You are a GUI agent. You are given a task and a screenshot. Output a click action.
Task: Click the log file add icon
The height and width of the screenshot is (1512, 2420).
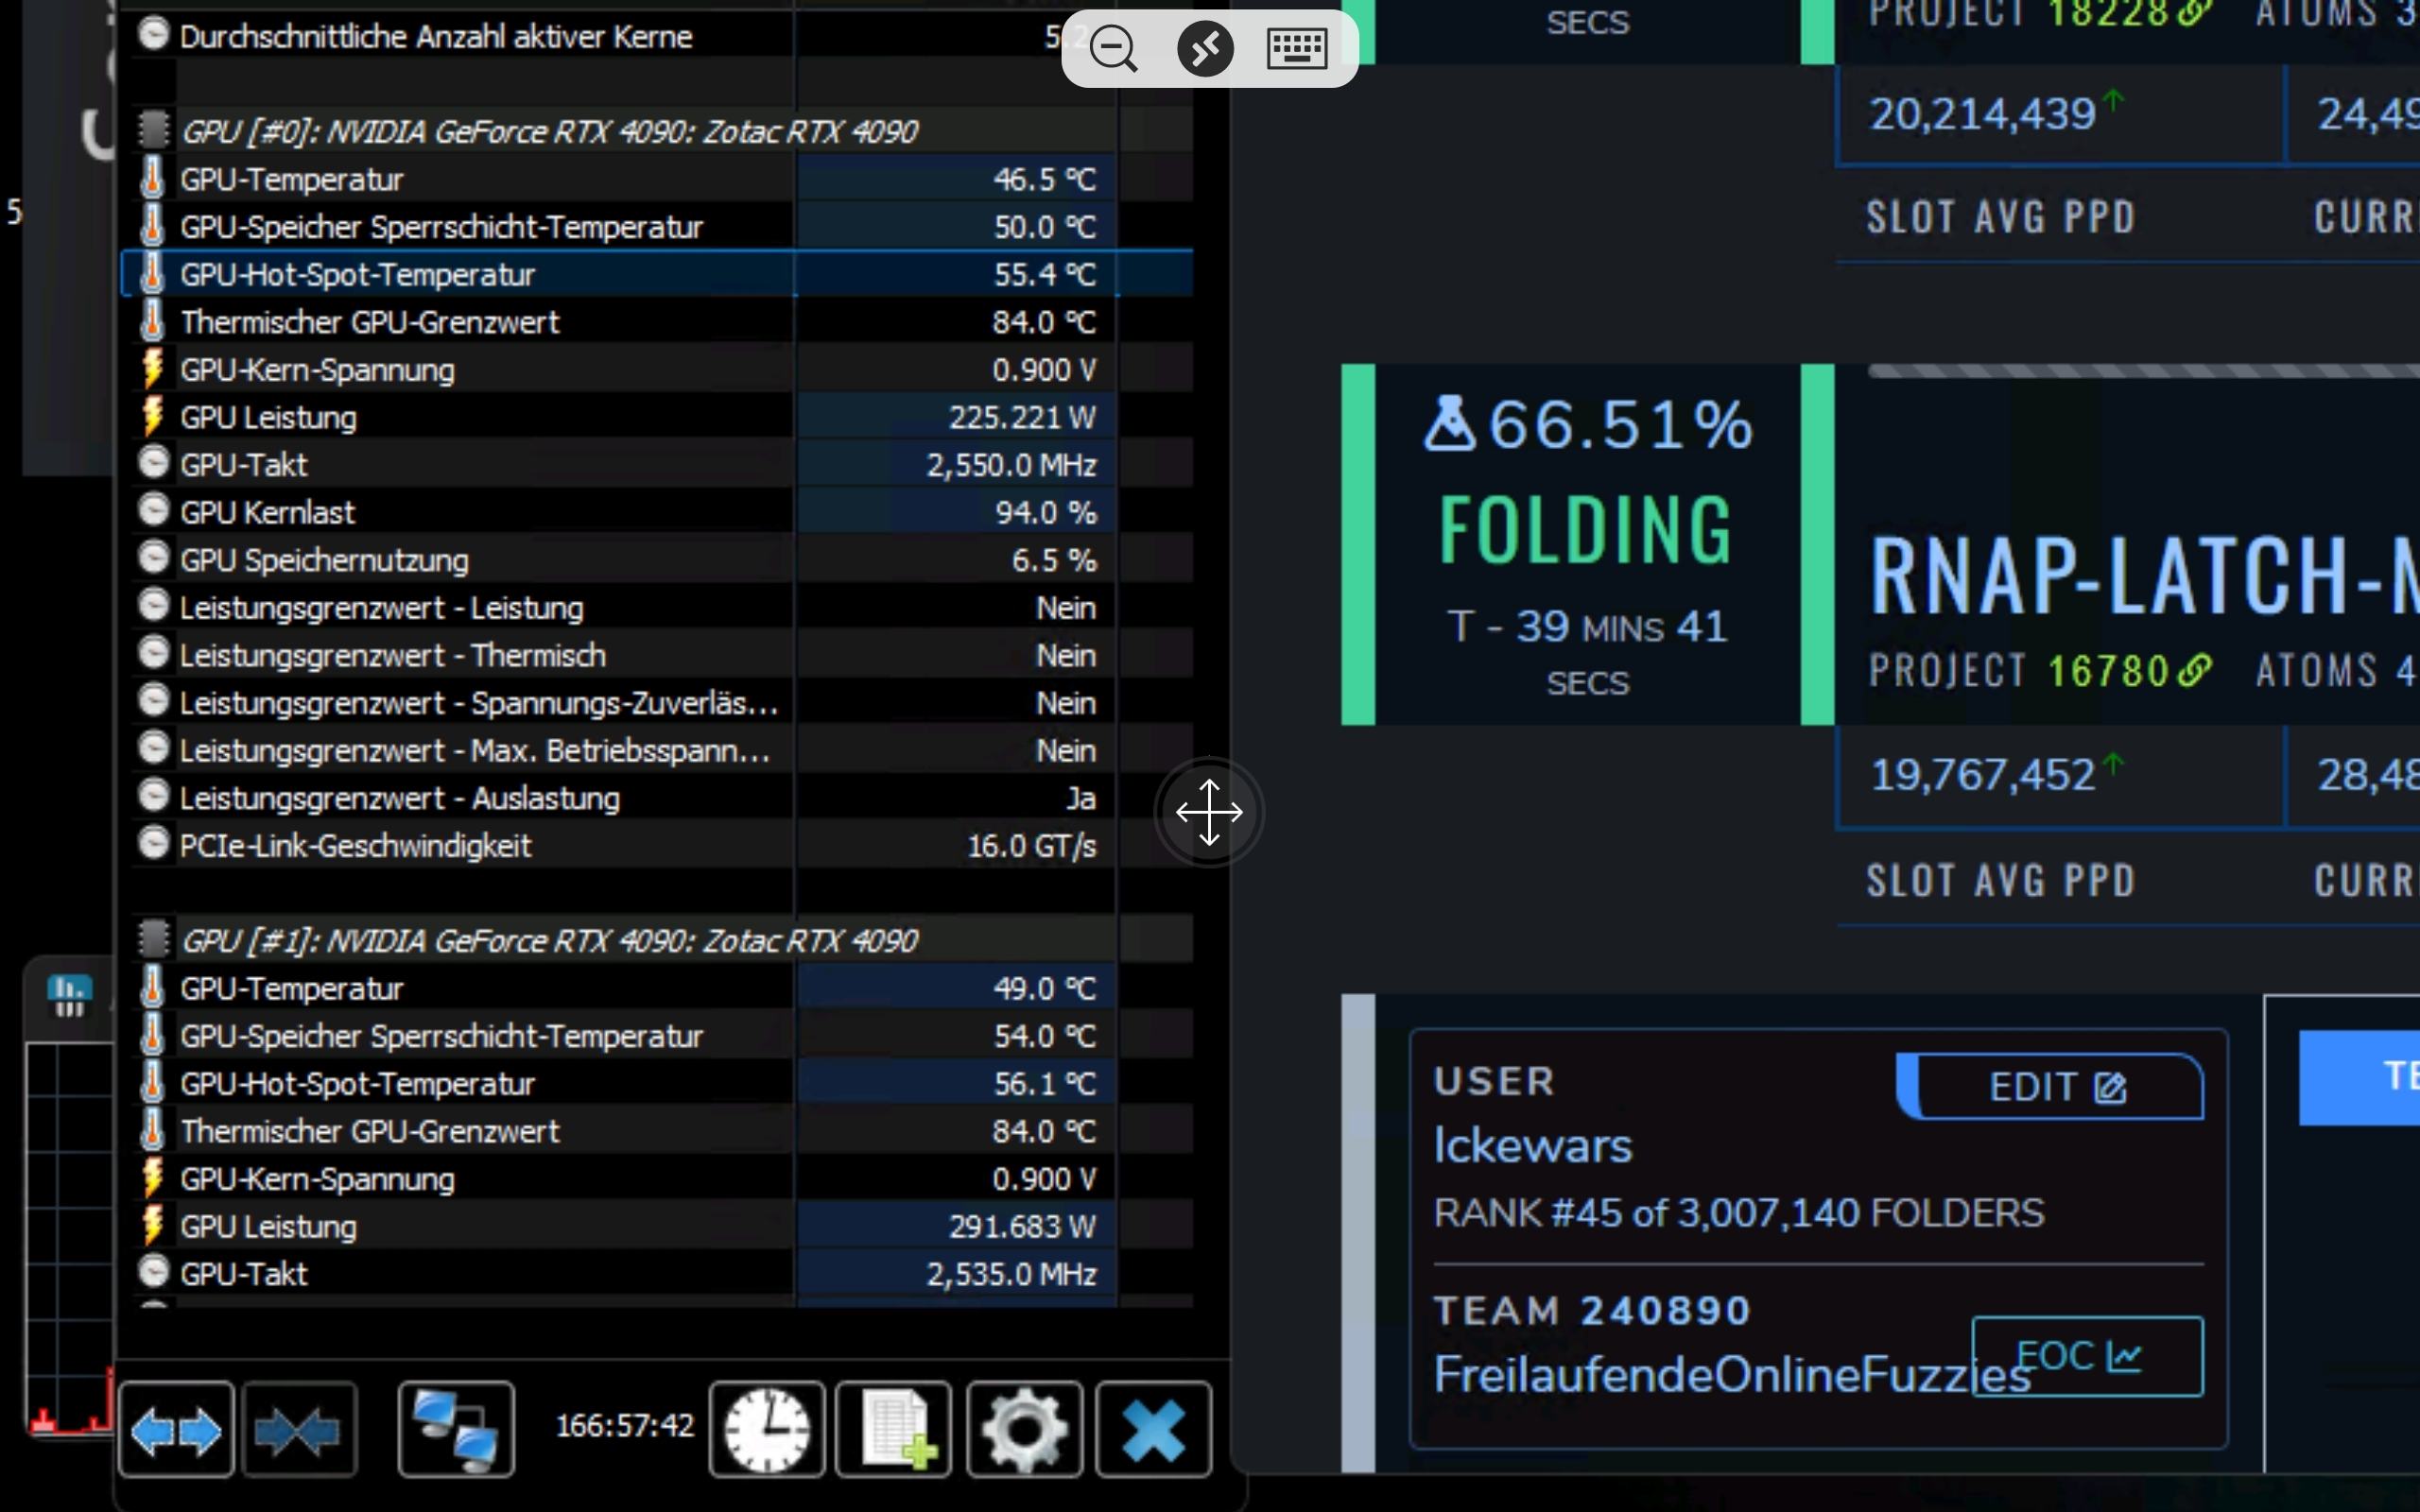(894, 1431)
